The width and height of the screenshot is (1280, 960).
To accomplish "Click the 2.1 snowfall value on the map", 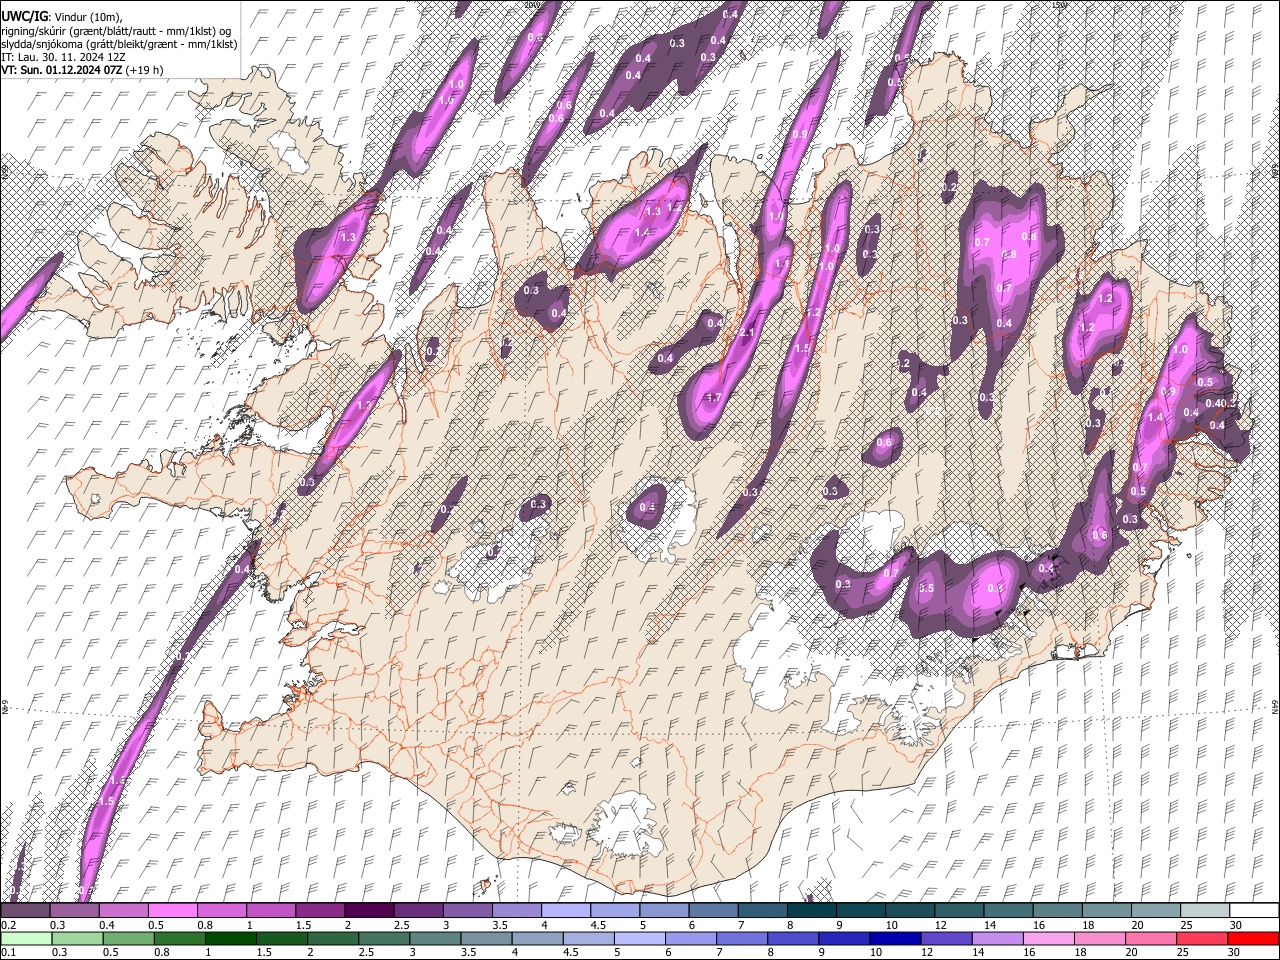I will [746, 333].
